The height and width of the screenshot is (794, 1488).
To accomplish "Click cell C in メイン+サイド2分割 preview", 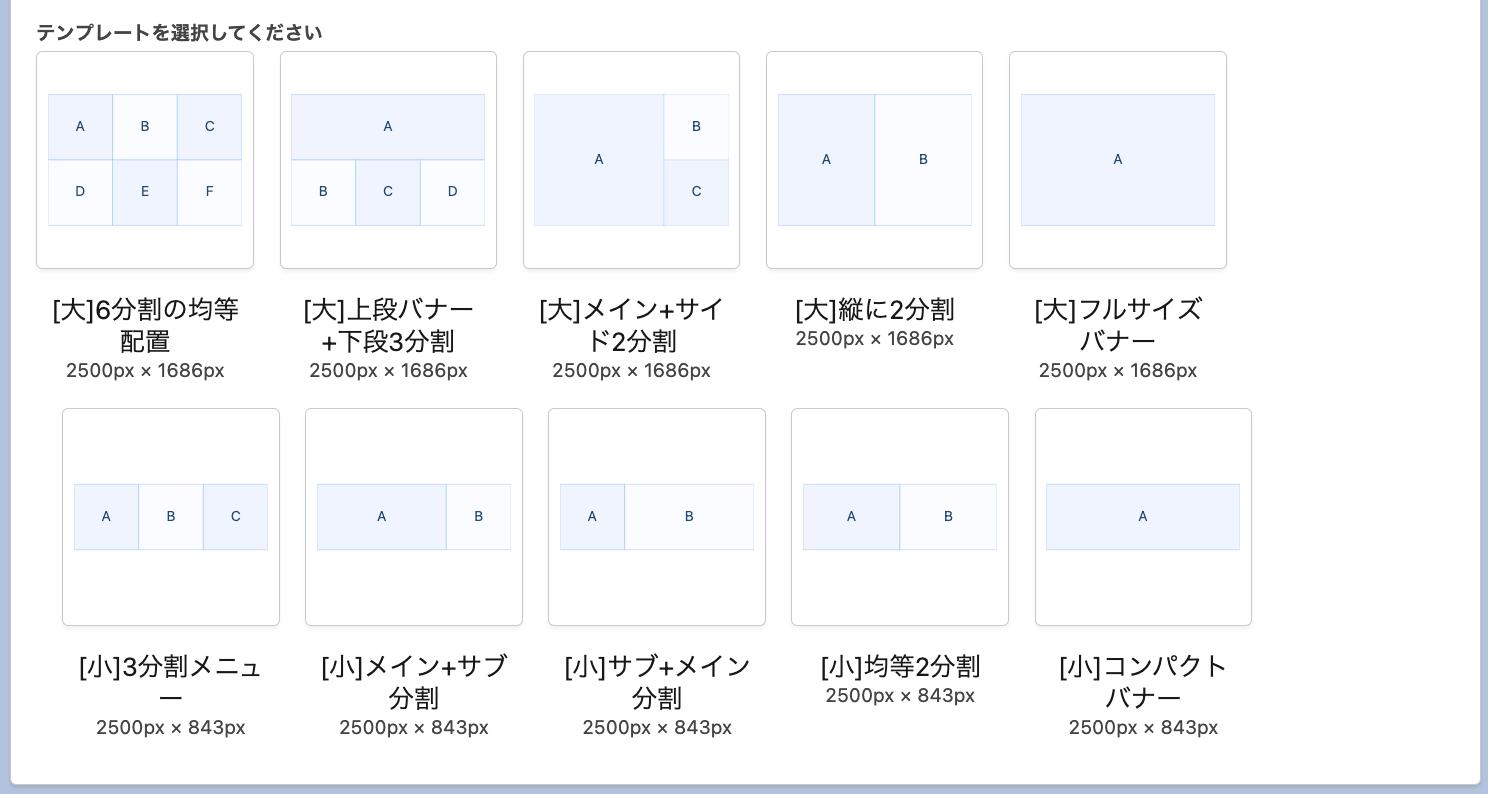I will pos(696,191).
